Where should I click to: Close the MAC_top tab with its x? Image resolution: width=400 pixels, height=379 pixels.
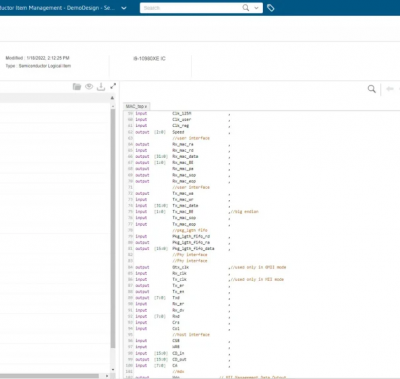coord(146,107)
